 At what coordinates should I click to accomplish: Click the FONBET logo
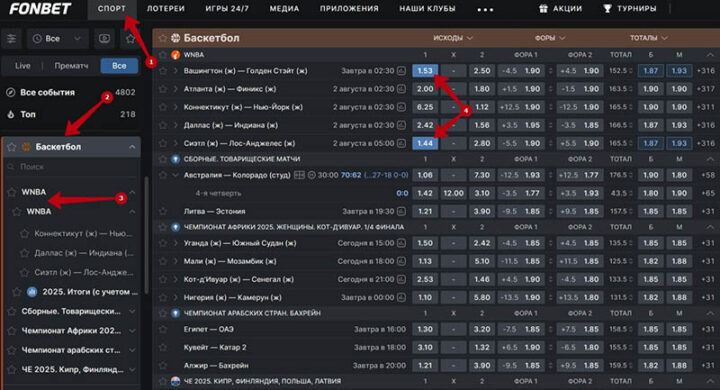tap(40, 8)
